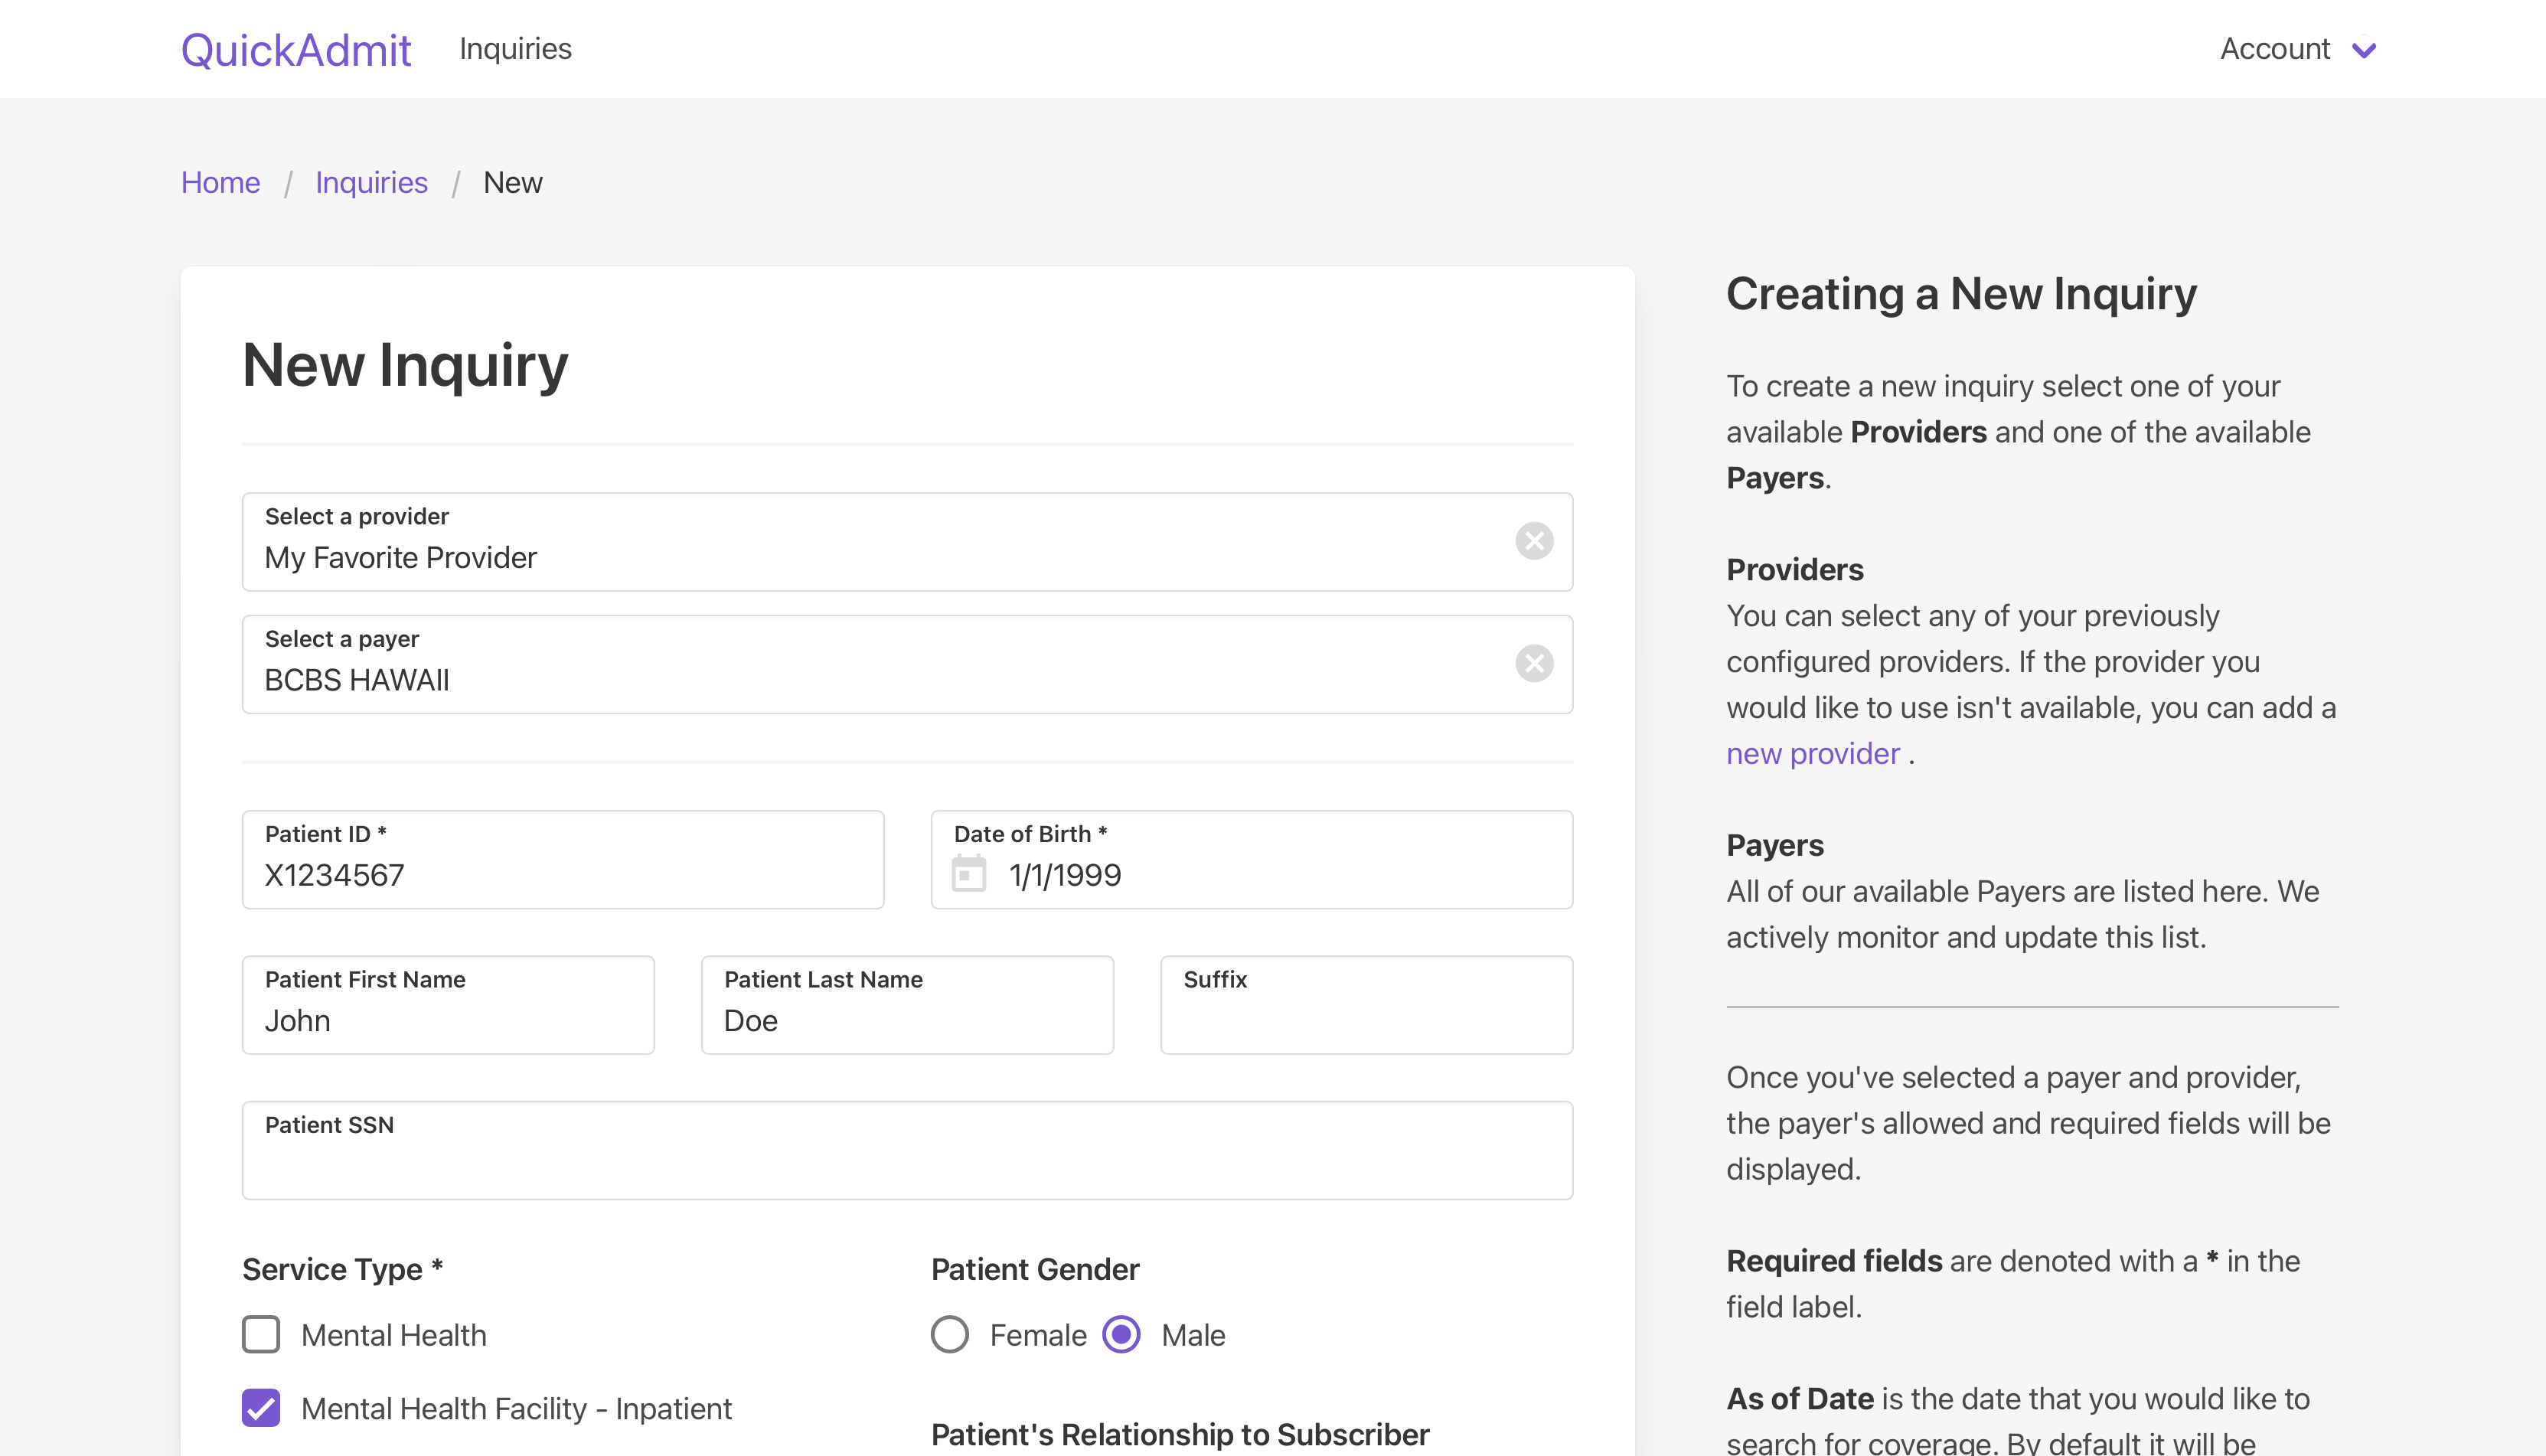Open the Account menu
Viewport: 2546px width, 1456px height.
tap(2275, 49)
